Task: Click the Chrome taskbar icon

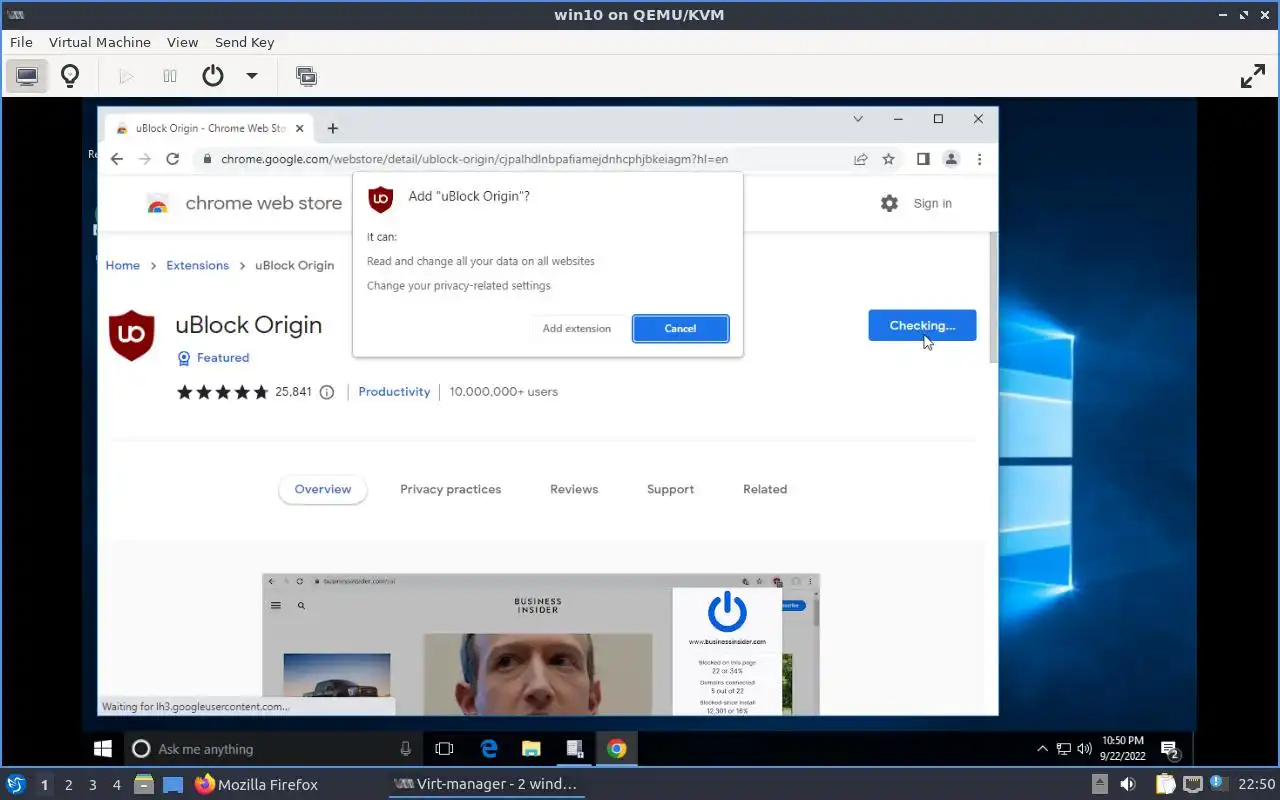Action: coord(617,748)
